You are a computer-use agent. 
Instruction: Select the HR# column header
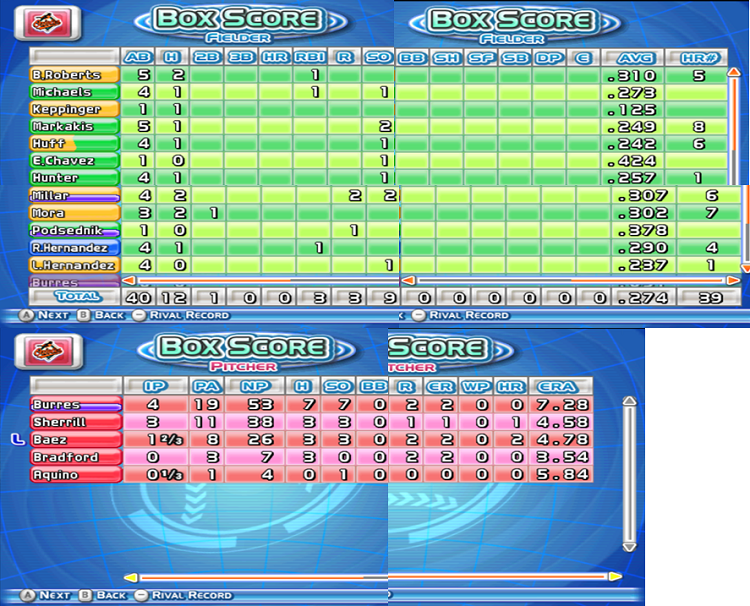tap(697, 58)
